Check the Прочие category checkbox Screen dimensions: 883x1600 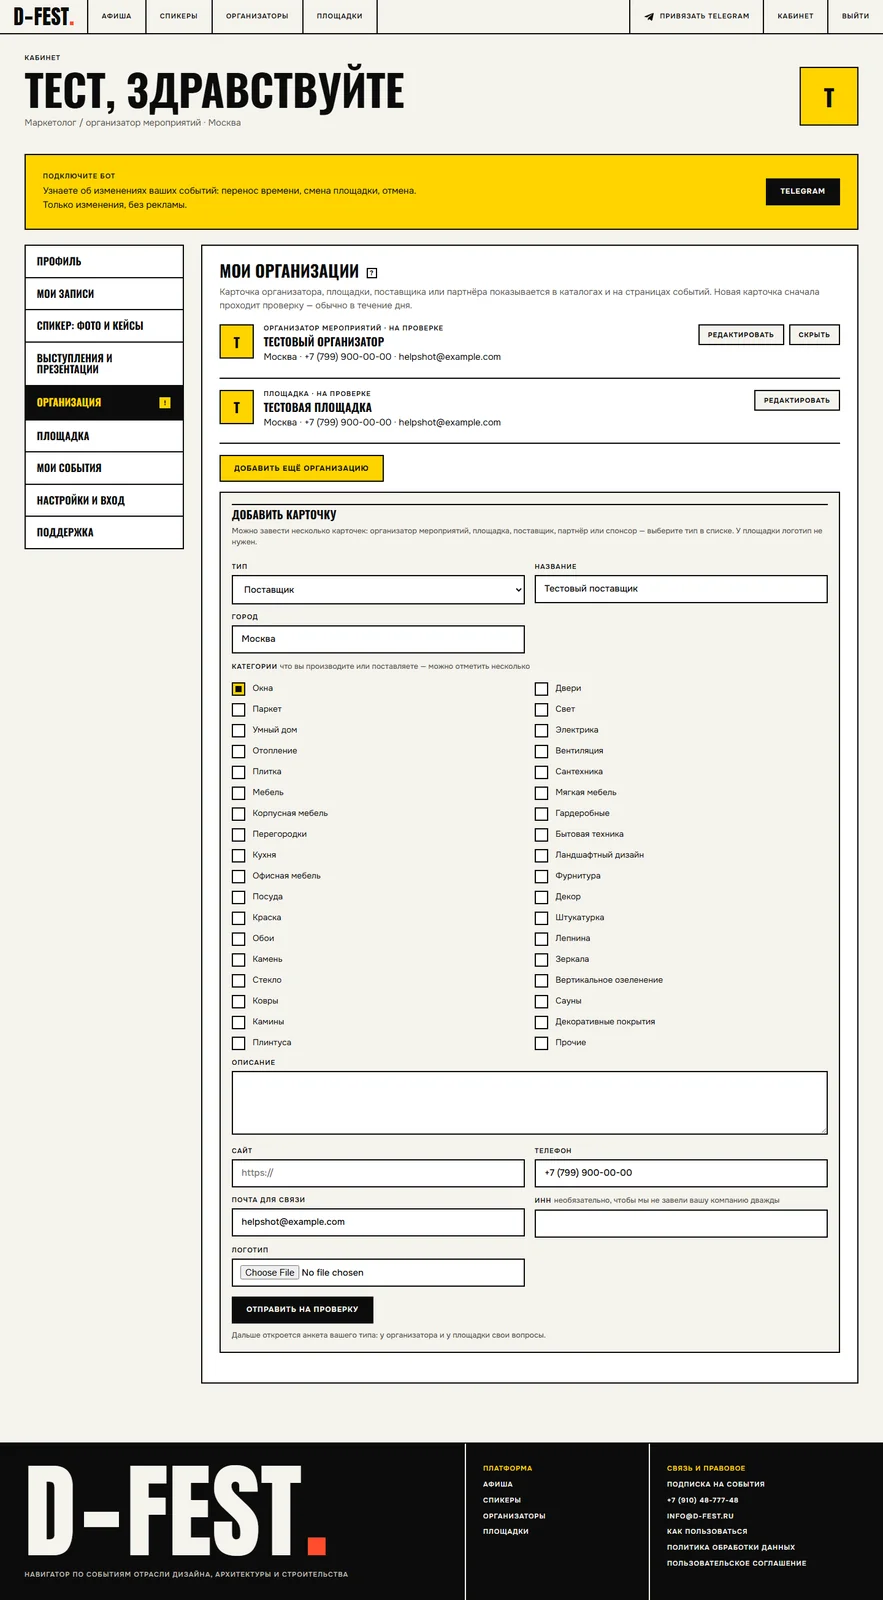pyautogui.click(x=541, y=1043)
